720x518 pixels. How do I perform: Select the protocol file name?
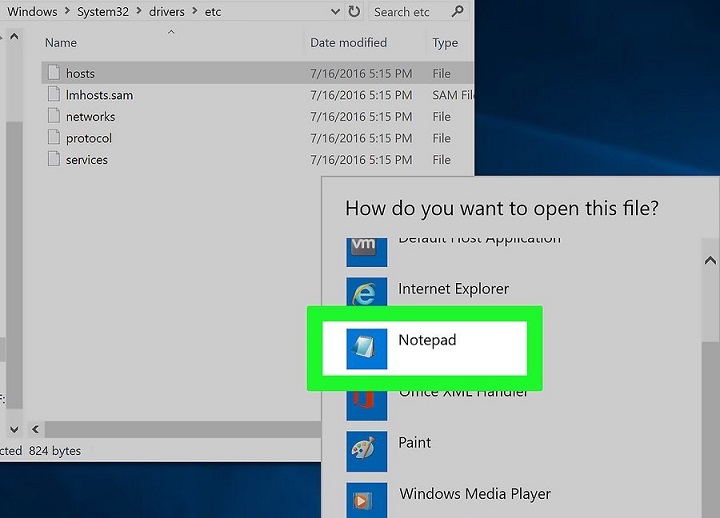(x=89, y=138)
